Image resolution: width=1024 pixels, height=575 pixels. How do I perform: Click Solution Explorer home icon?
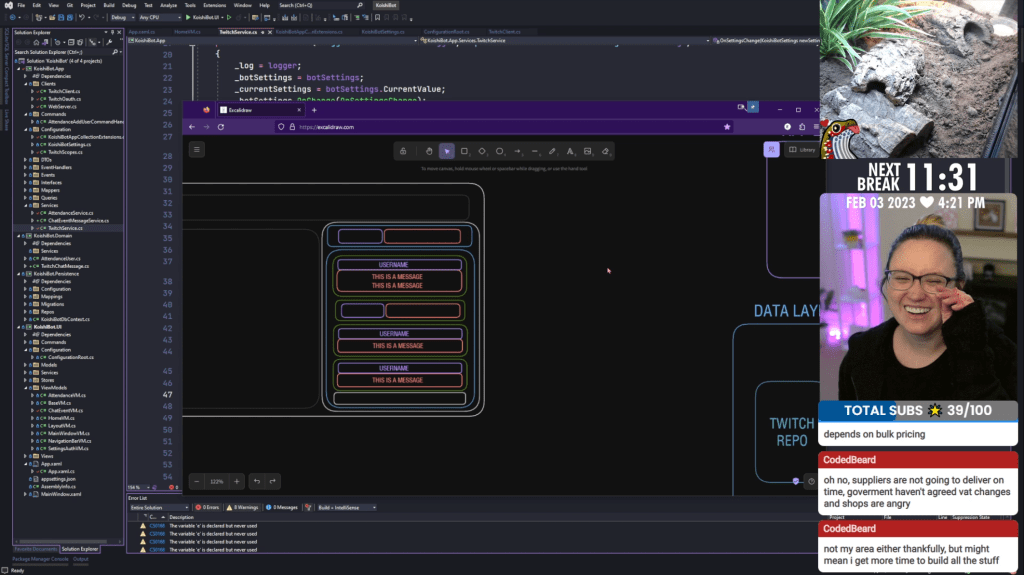click(36, 42)
